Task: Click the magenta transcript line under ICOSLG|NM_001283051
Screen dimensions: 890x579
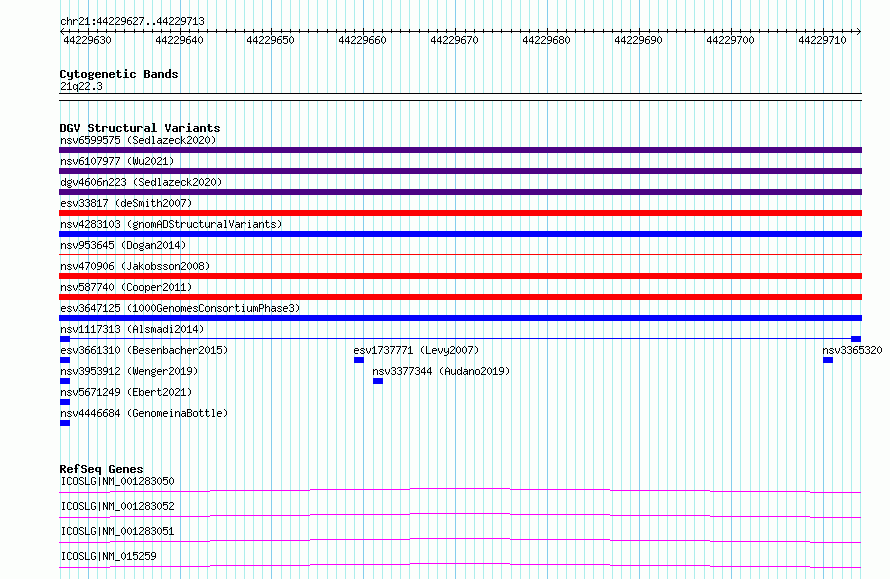Action: (x=460, y=540)
